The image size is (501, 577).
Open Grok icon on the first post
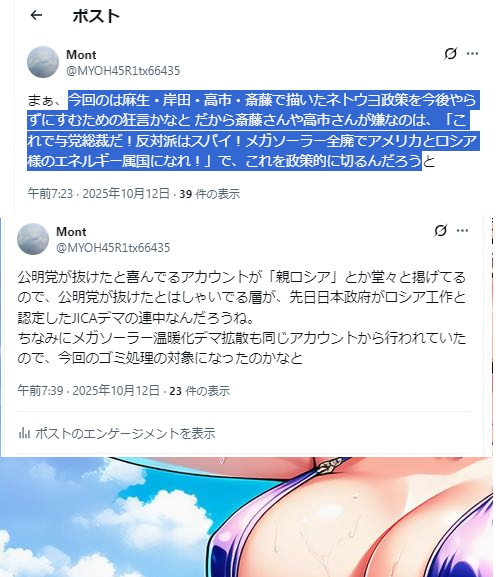point(450,54)
